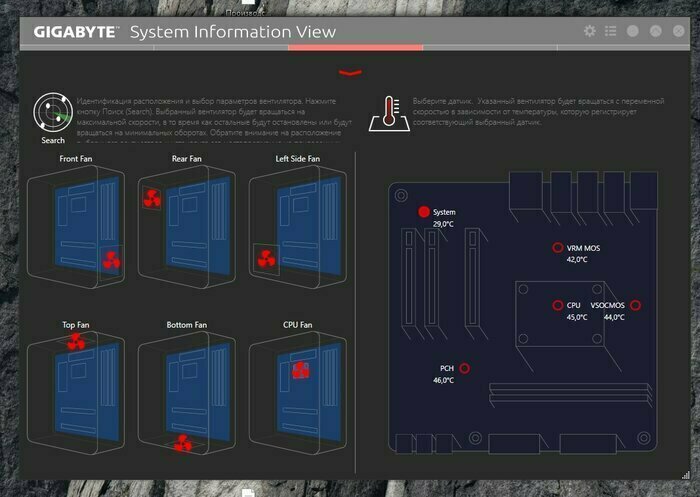The height and width of the screenshot is (497, 700).
Task: Switch to the fourth tab segment
Action: 490,47
